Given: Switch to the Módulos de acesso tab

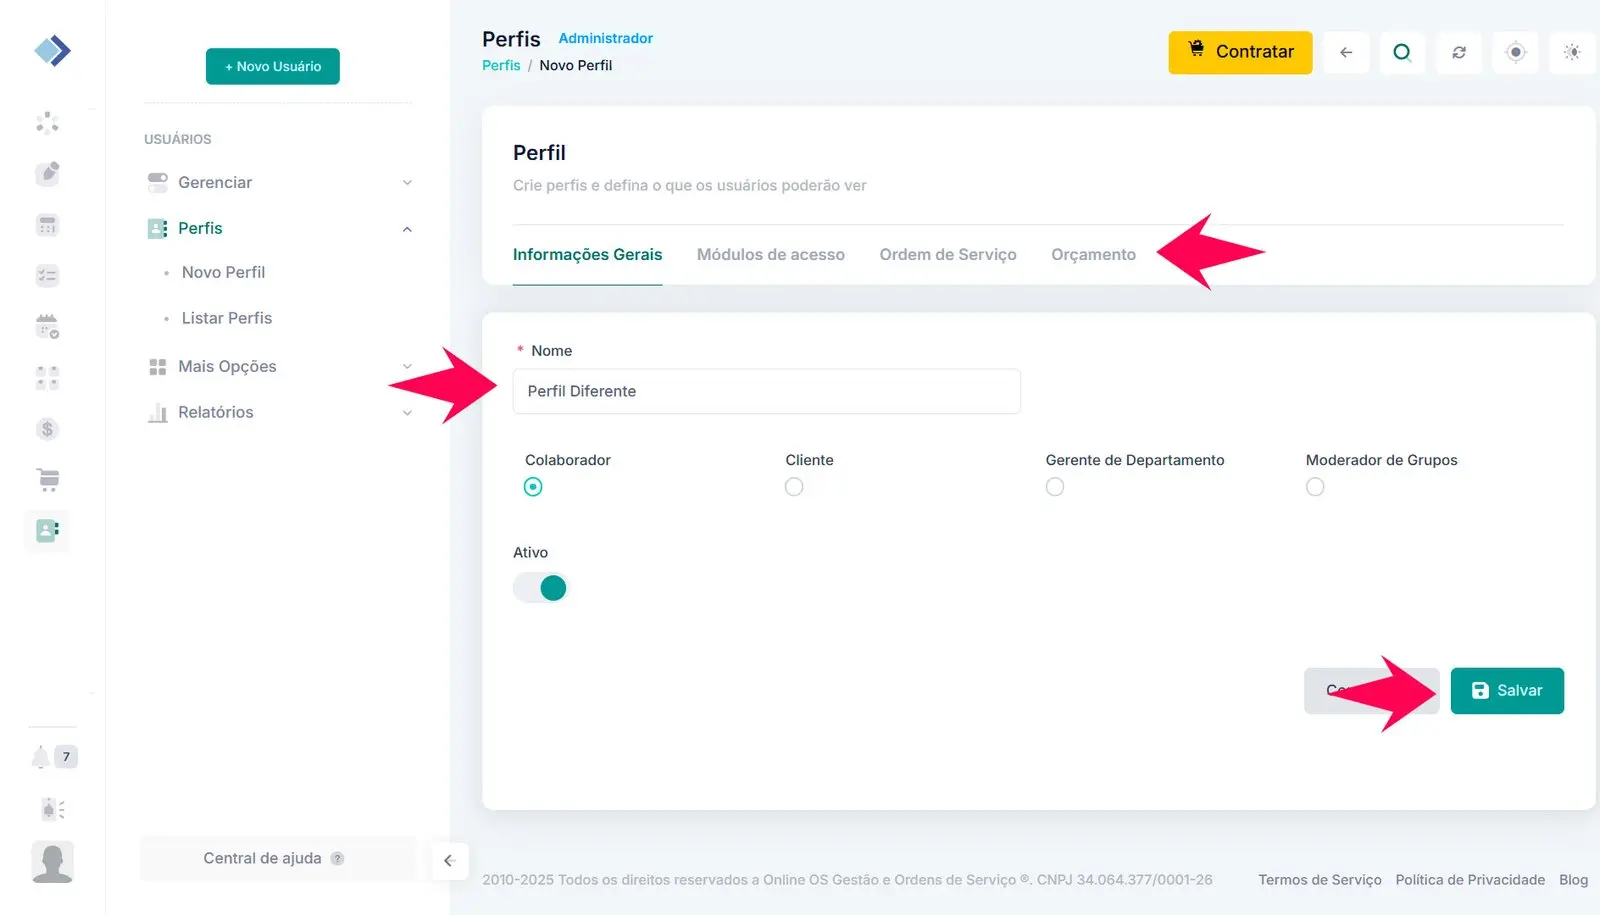Looking at the screenshot, I should [770, 255].
